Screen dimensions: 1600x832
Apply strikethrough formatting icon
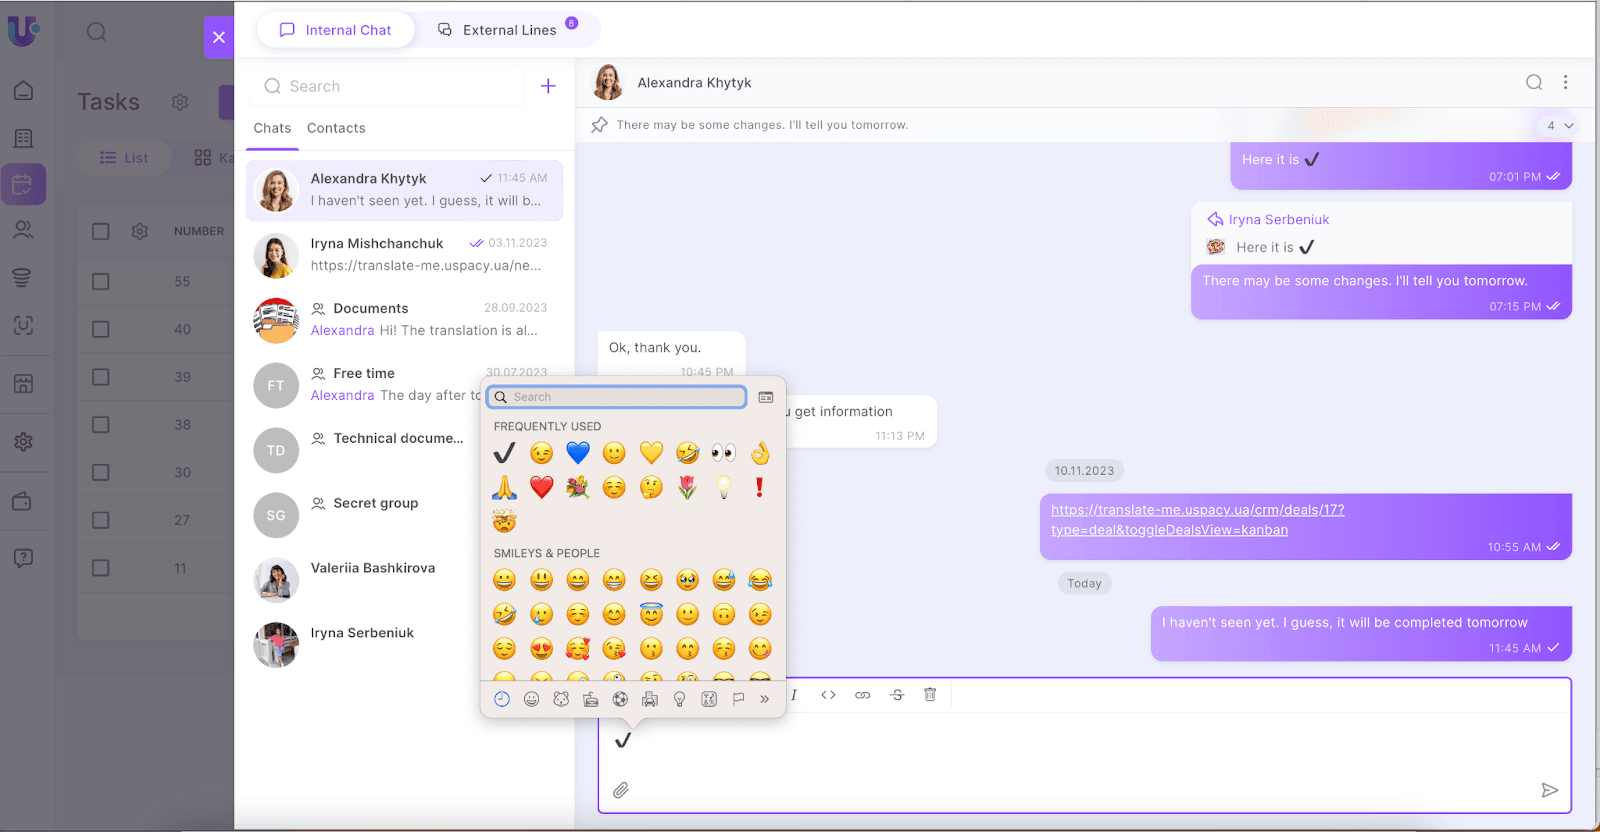[897, 695]
